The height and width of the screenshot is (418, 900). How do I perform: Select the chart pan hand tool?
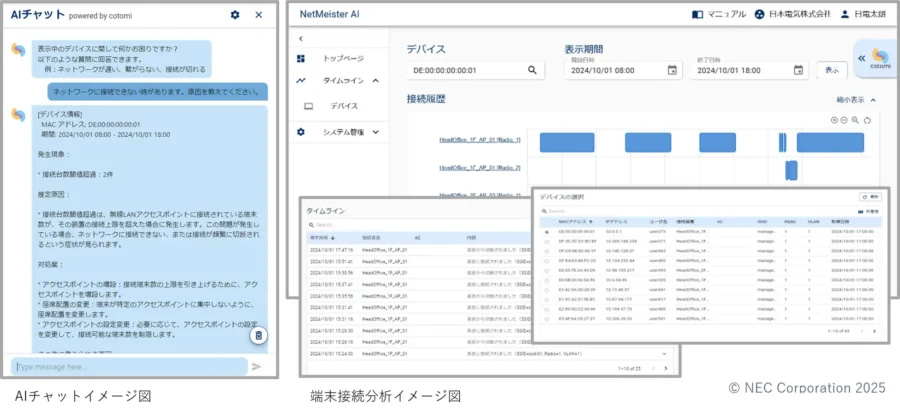(867, 120)
